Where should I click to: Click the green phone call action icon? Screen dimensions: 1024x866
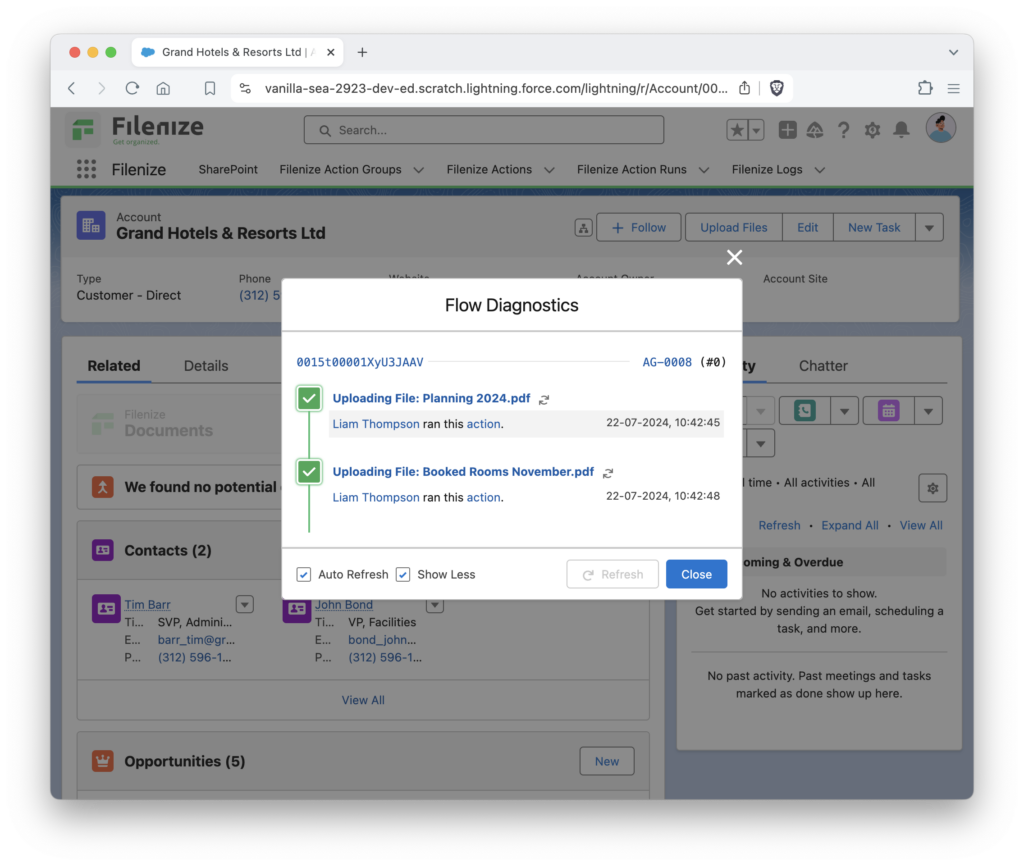tap(804, 410)
